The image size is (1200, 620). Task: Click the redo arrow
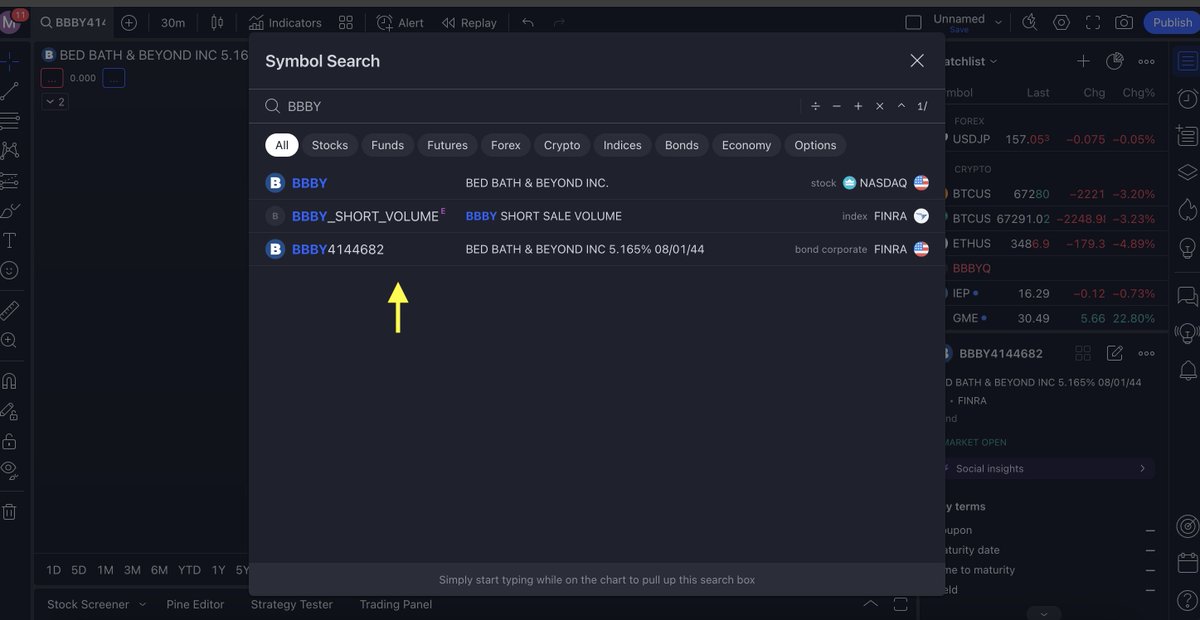pos(559,22)
